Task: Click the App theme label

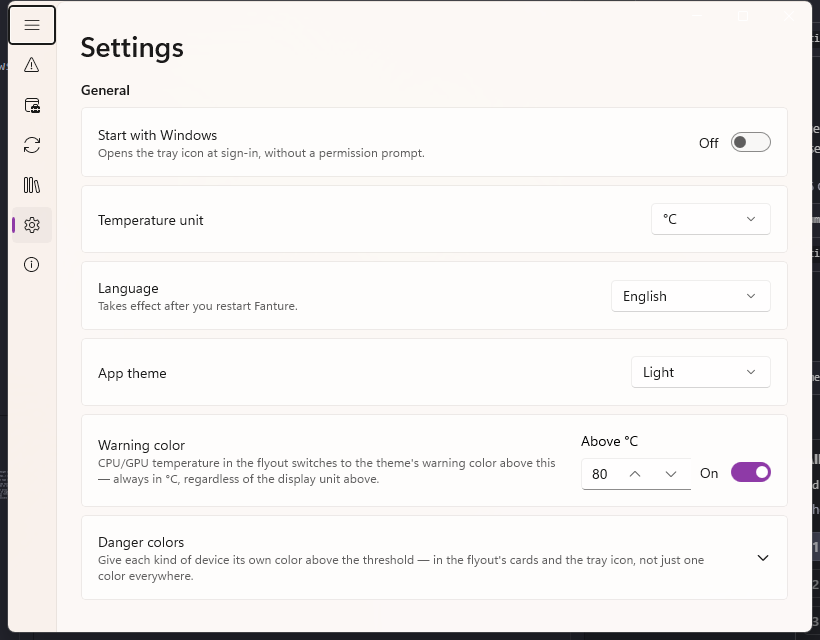Action: (132, 373)
